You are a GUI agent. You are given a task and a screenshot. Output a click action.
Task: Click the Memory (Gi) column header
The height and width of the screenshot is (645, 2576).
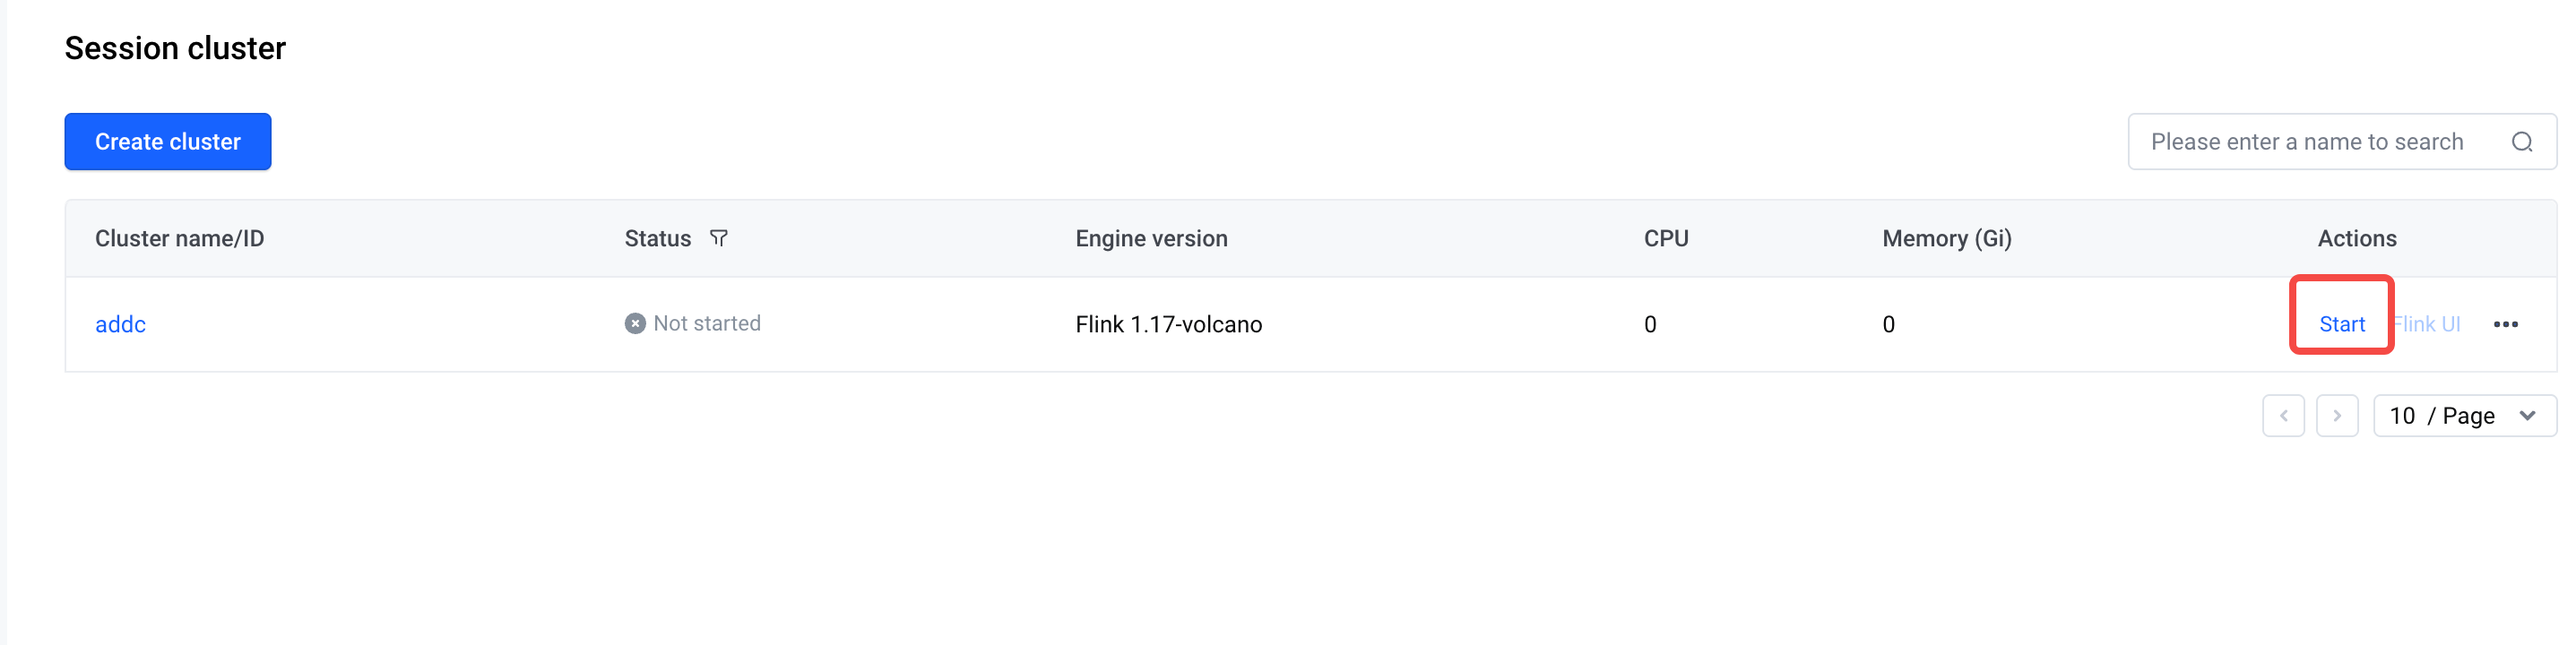[x=1946, y=238]
